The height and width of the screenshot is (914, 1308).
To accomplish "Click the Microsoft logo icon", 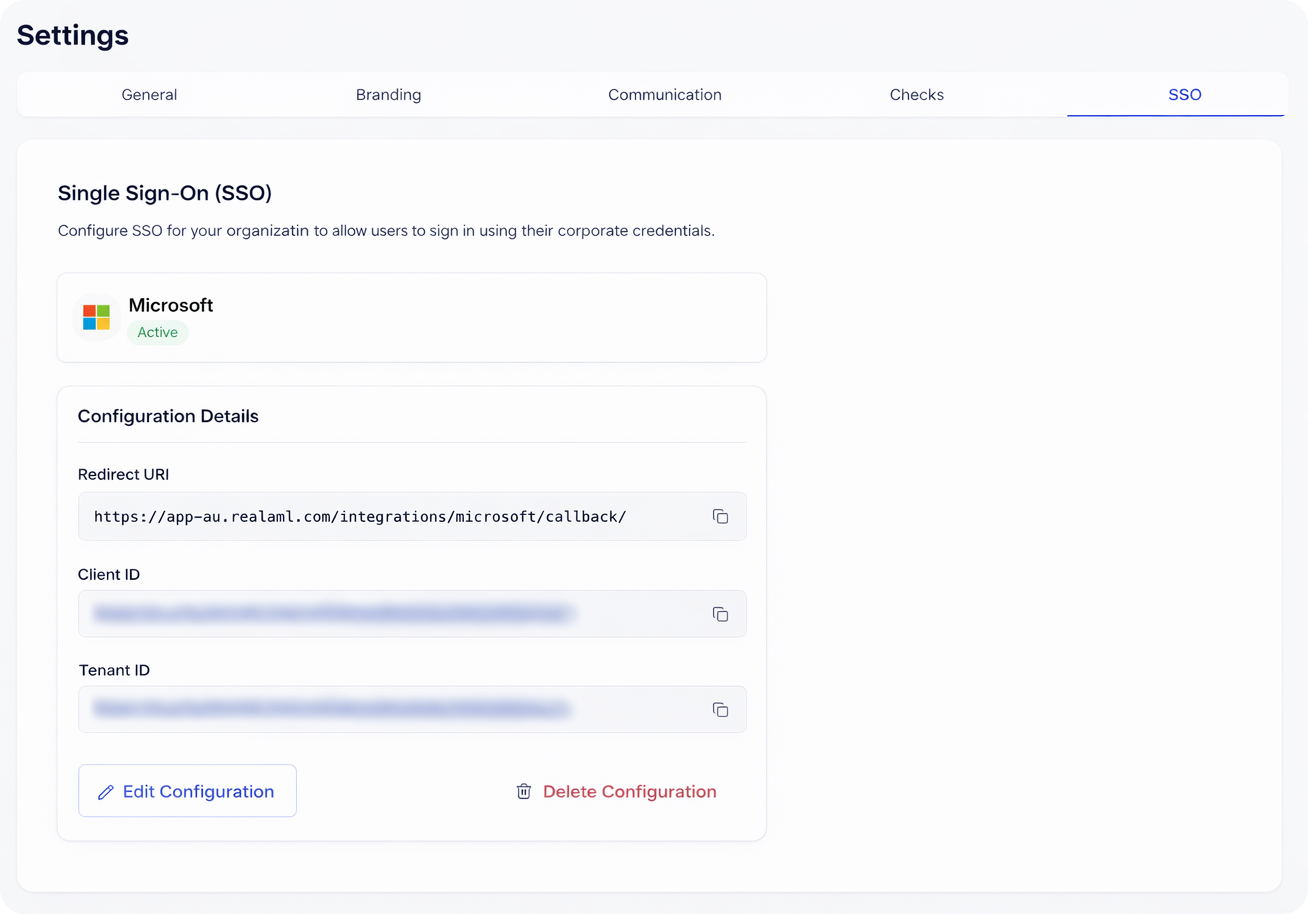I will tap(96, 318).
